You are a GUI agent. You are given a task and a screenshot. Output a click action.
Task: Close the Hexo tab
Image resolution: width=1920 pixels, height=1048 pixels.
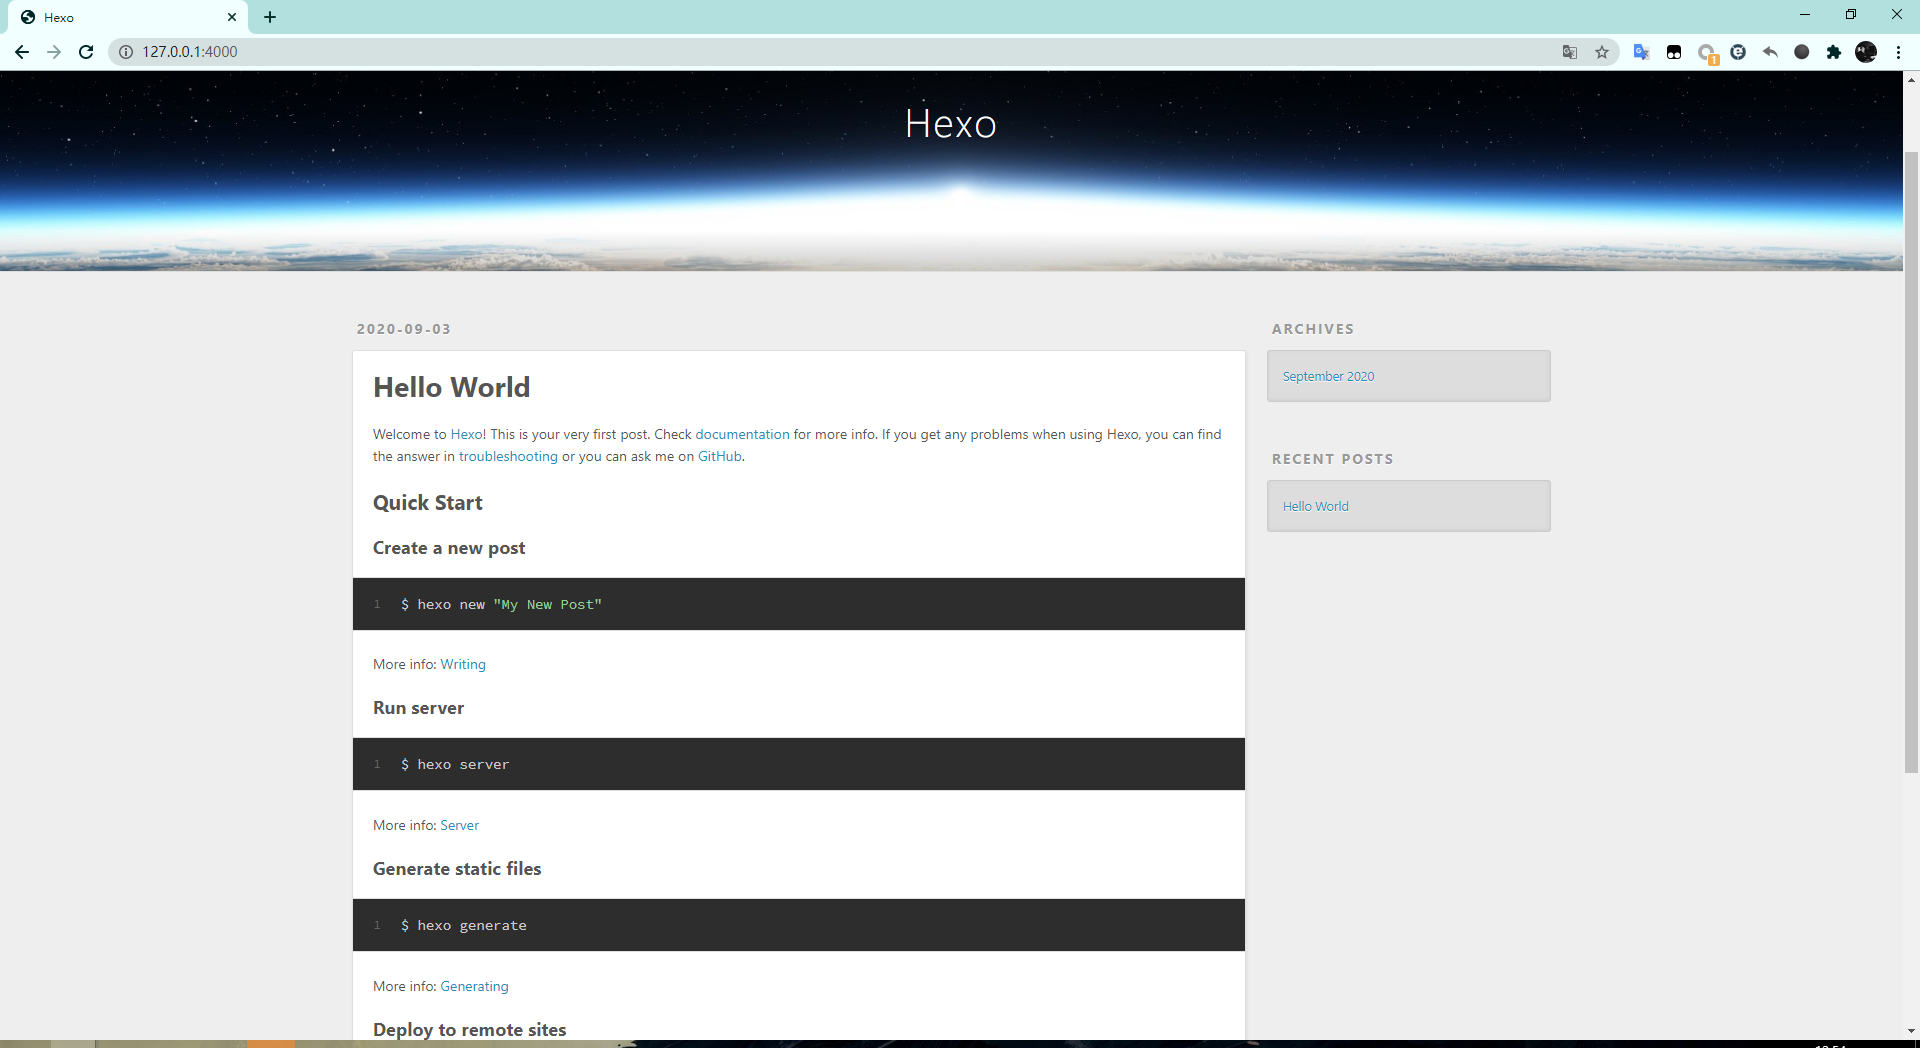click(232, 17)
